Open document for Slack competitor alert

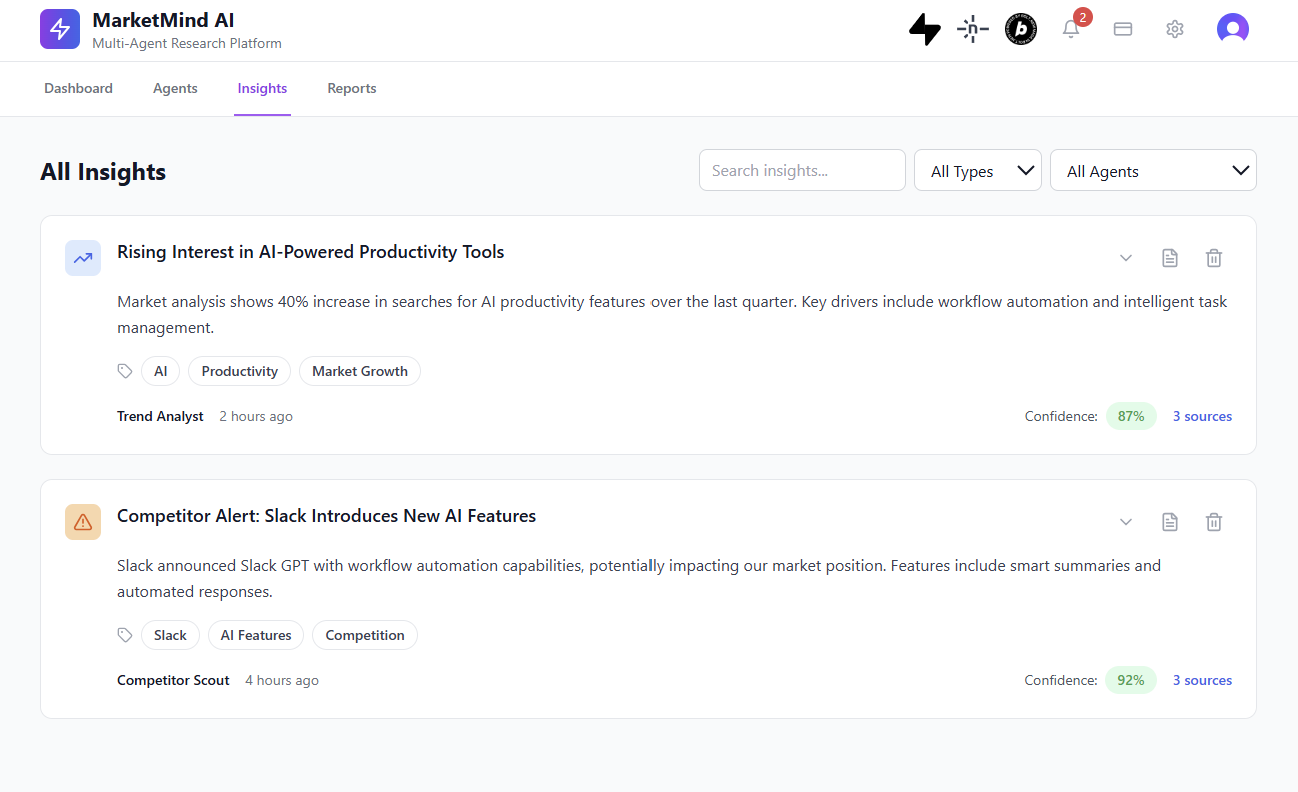(1170, 522)
